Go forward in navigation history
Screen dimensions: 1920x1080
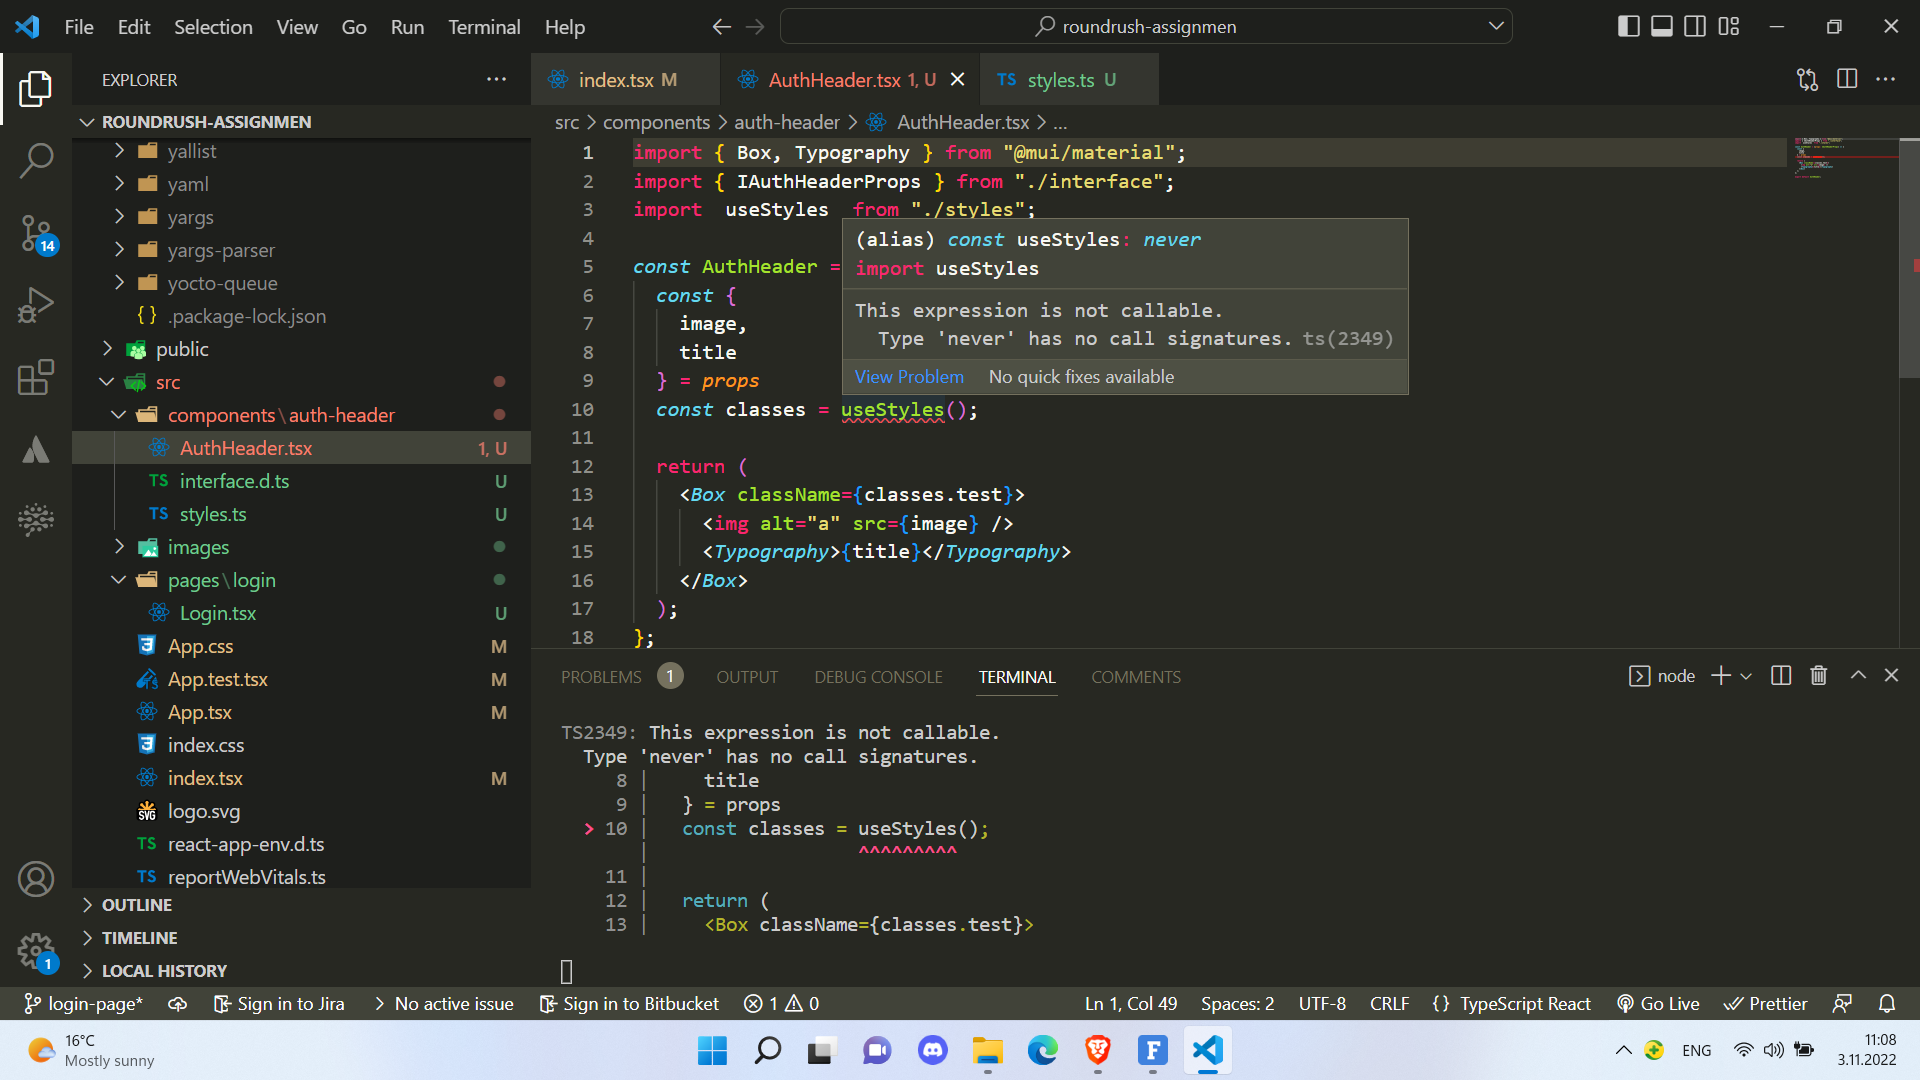[x=755, y=27]
